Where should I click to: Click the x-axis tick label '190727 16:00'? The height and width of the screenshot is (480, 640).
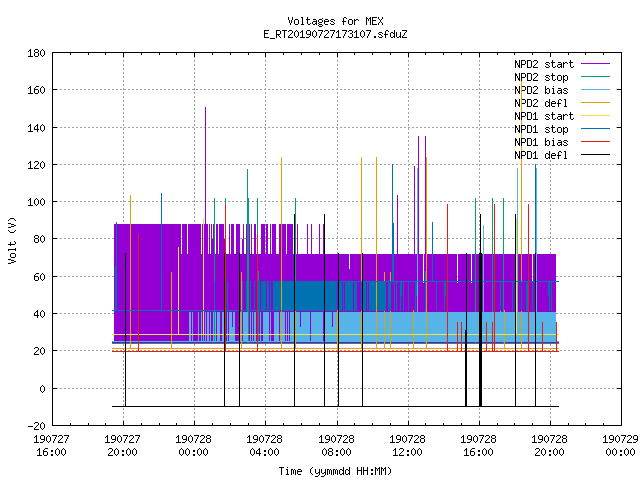click(51, 446)
